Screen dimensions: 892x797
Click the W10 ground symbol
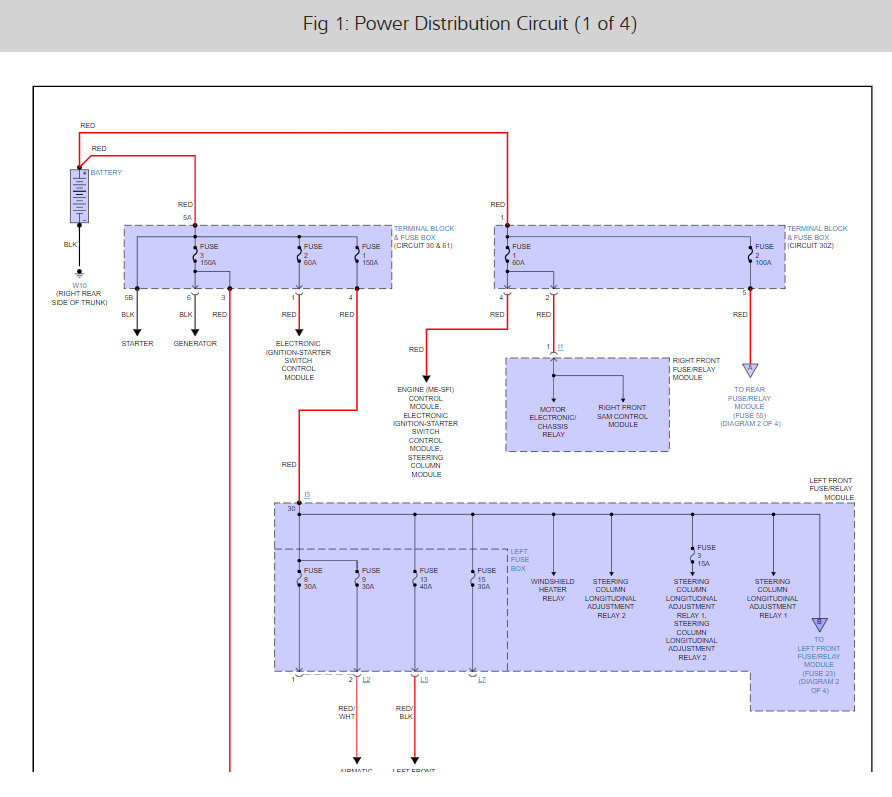pos(79,273)
